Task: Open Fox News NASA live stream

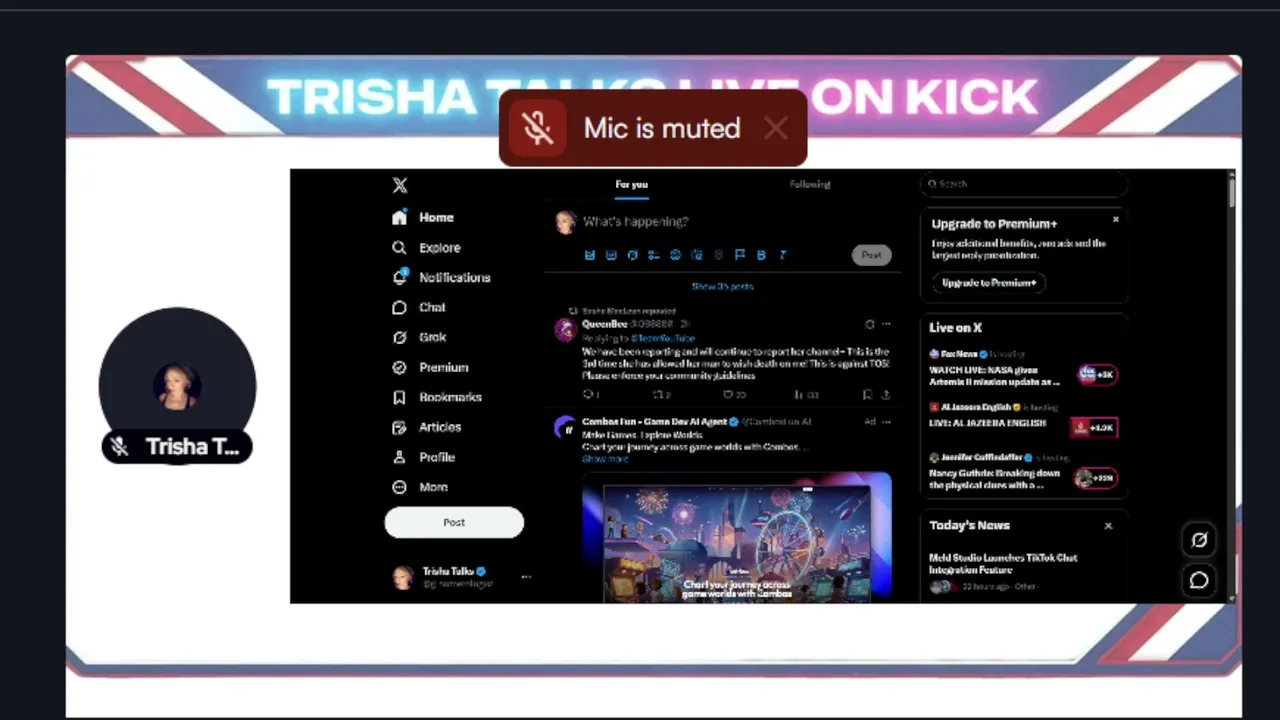Action: point(1022,369)
